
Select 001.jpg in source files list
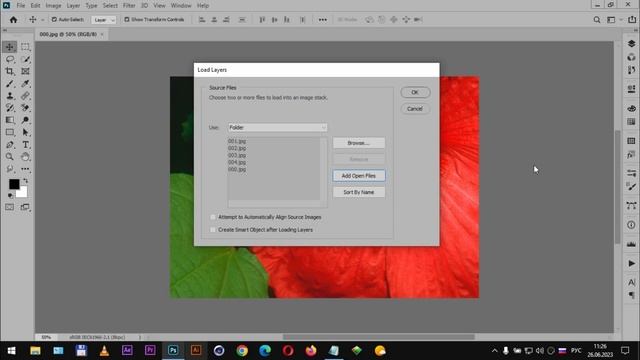coord(237,141)
